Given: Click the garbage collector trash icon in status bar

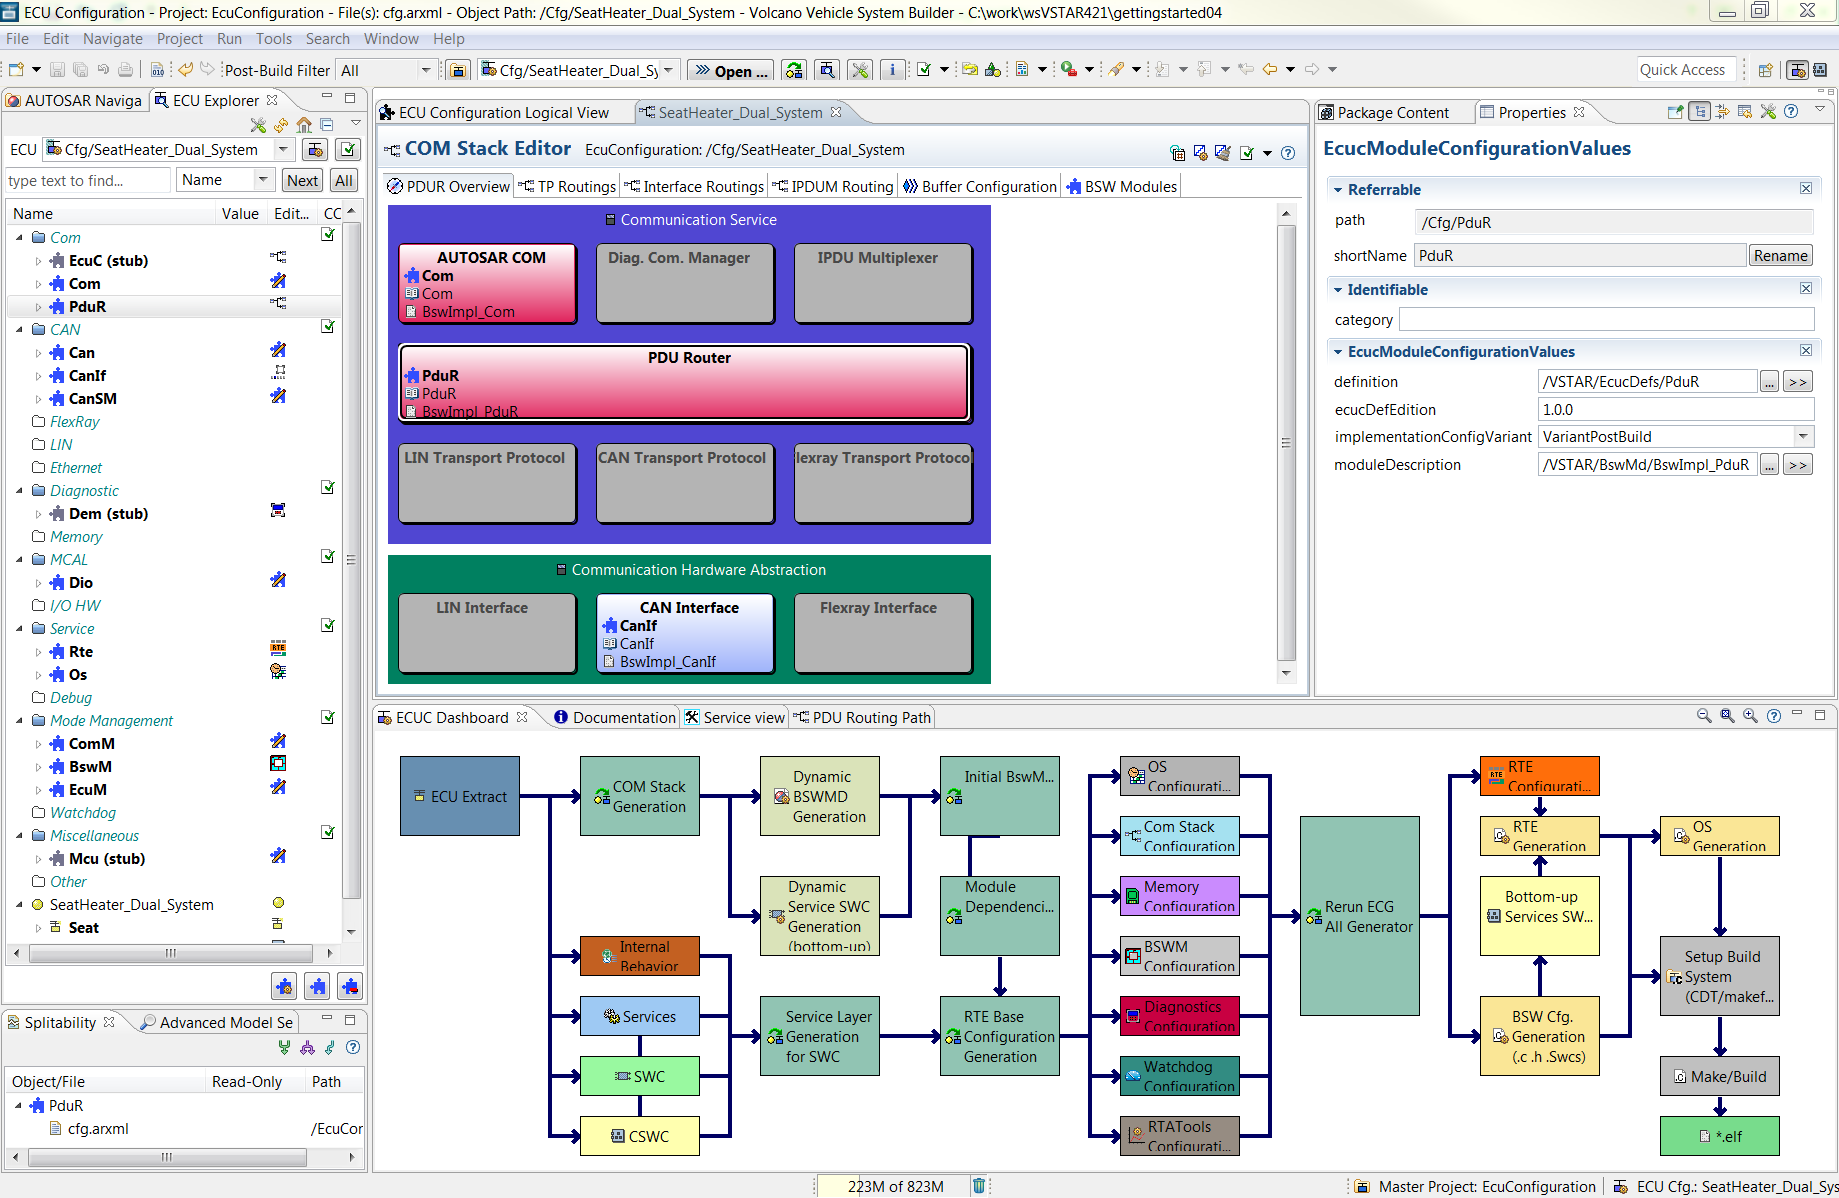Looking at the screenshot, I should click(x=979, y=1186).
